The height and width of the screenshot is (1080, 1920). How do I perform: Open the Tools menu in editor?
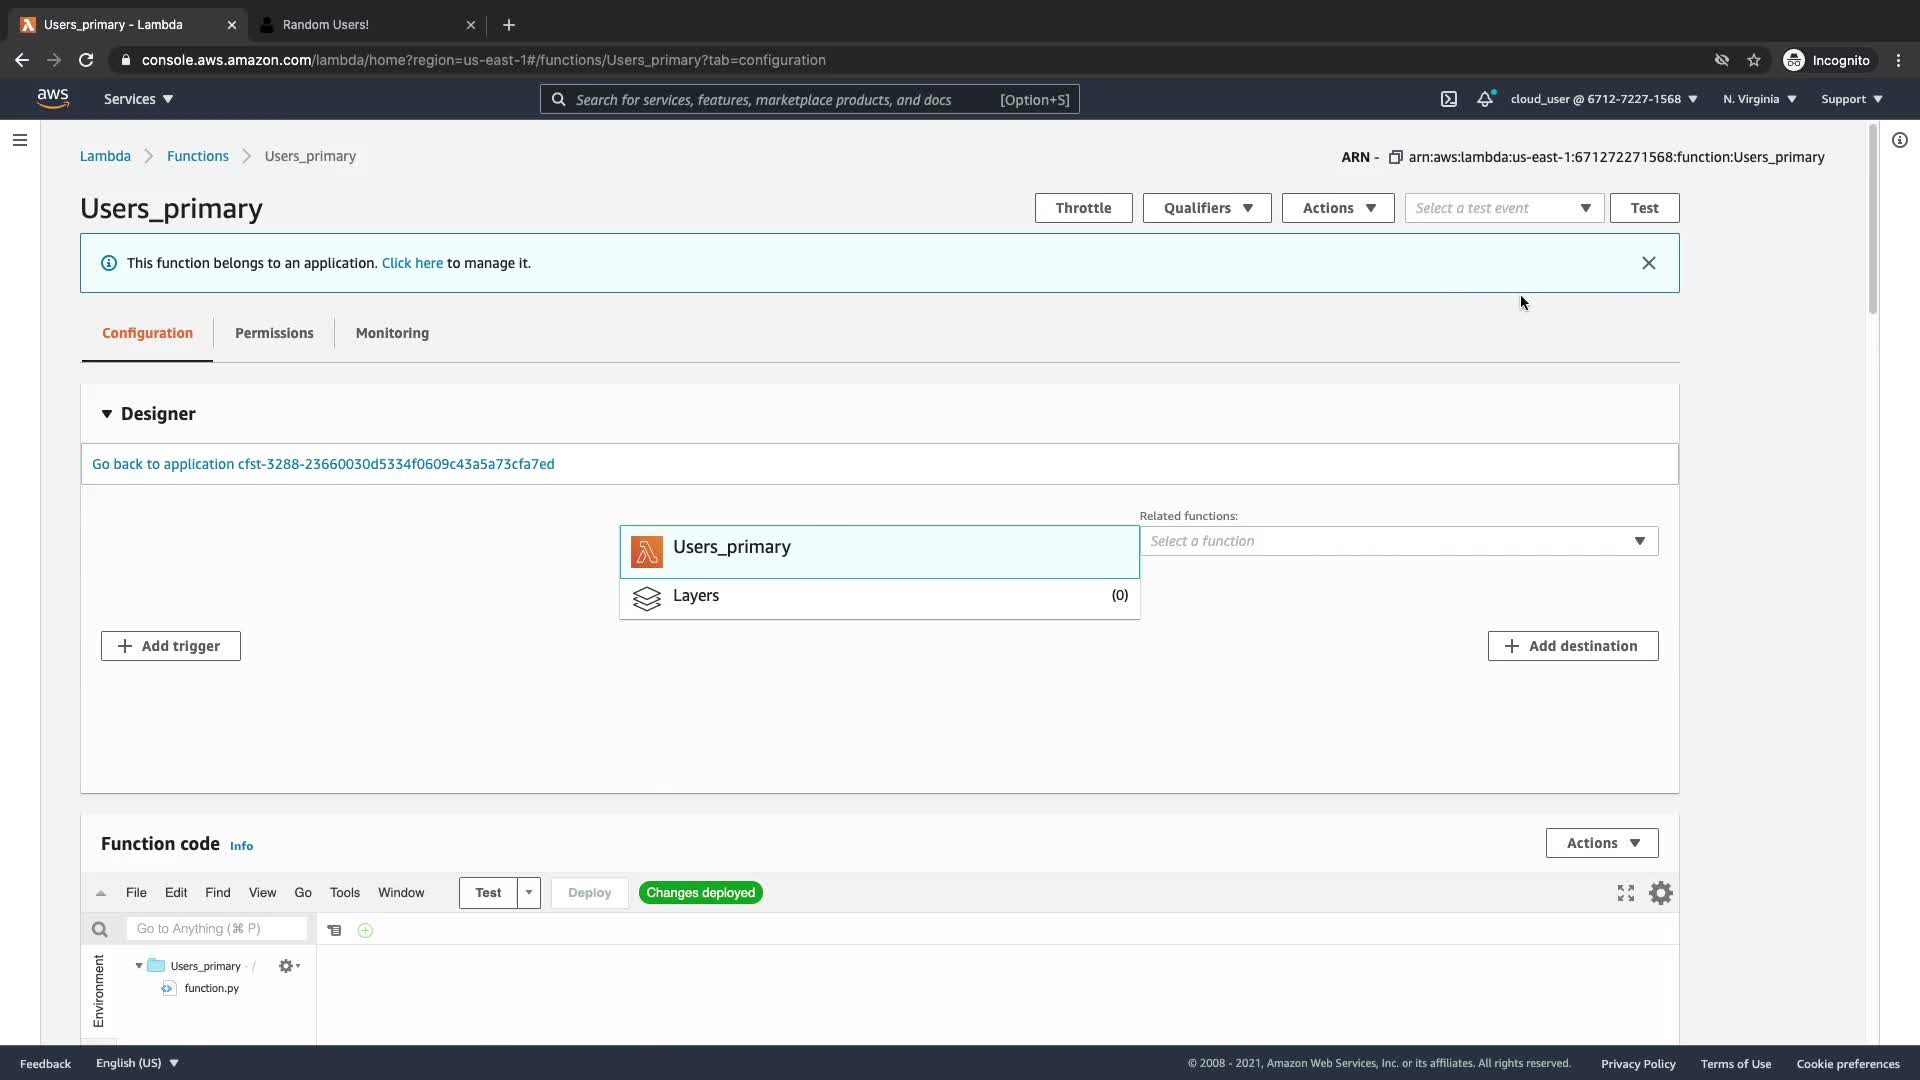pos(344,892)
